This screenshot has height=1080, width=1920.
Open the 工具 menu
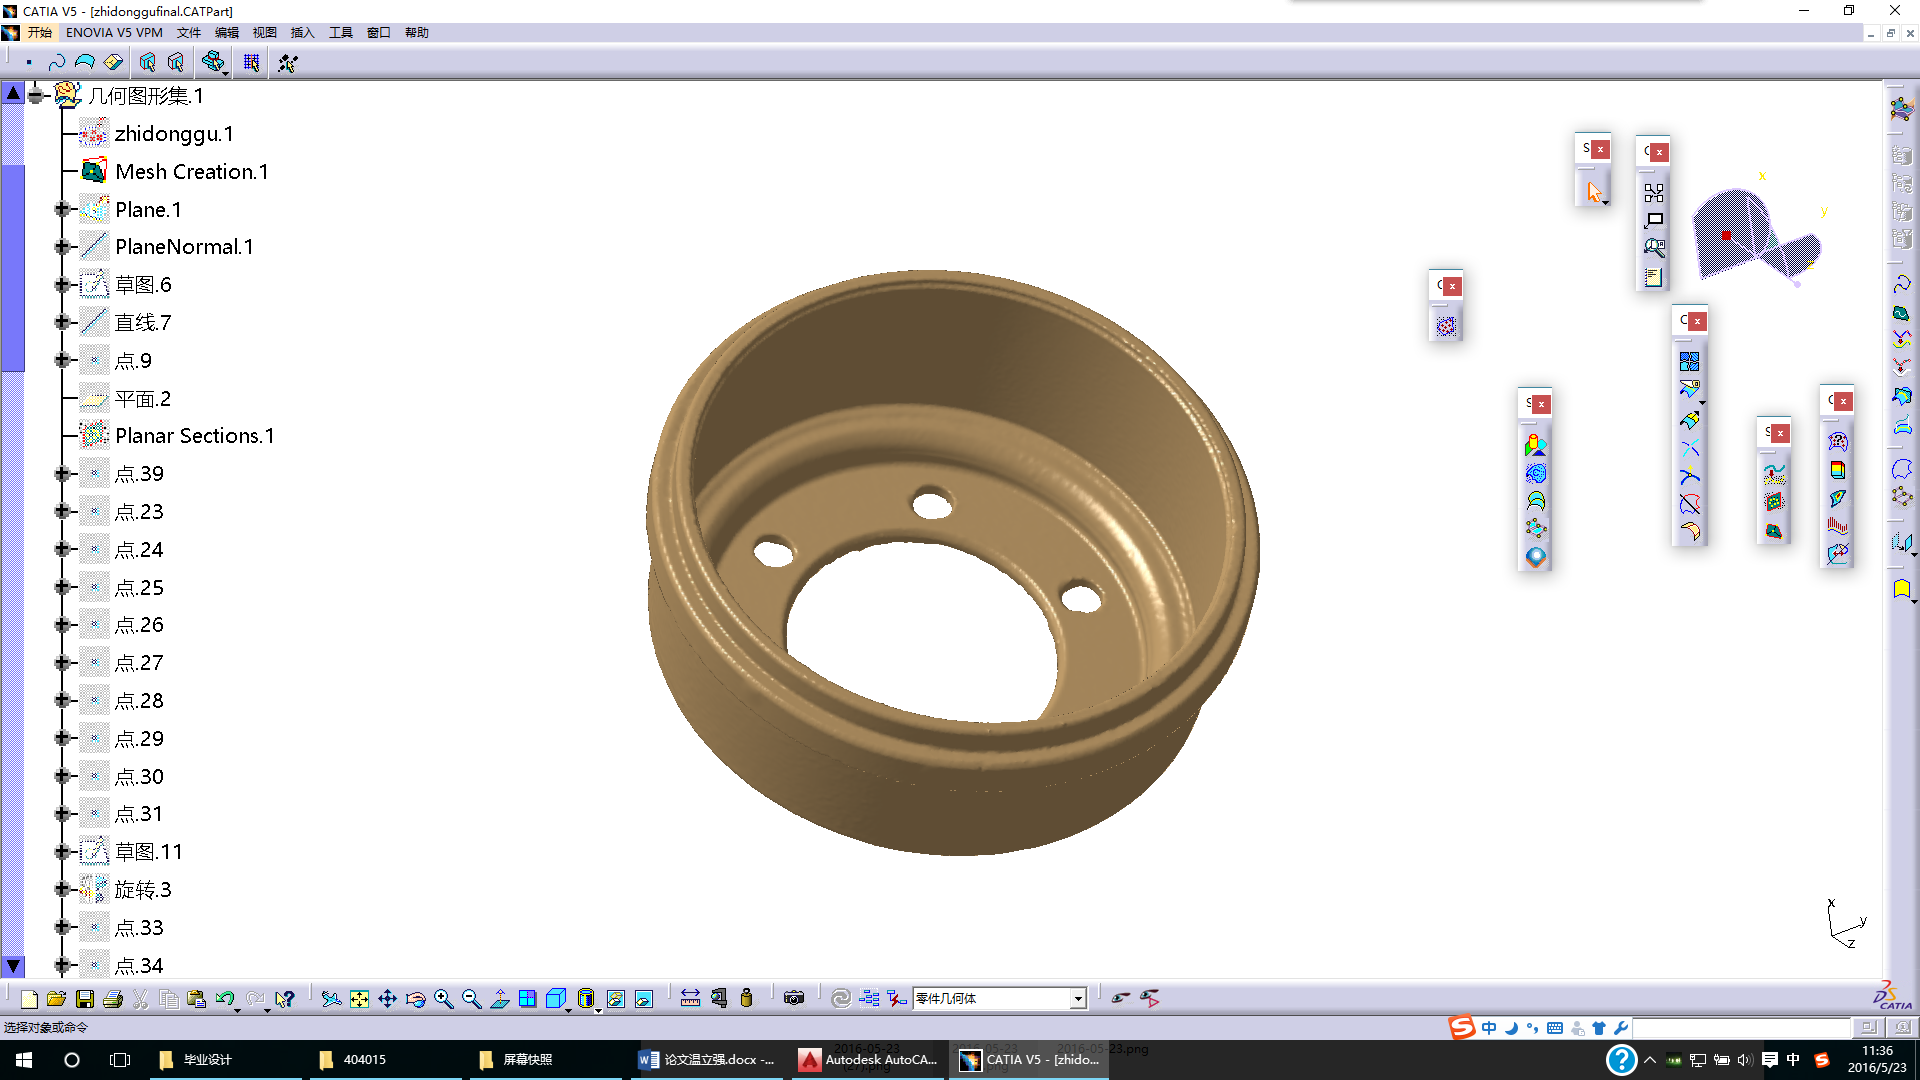pyautogui.click(x=340, y=32)
